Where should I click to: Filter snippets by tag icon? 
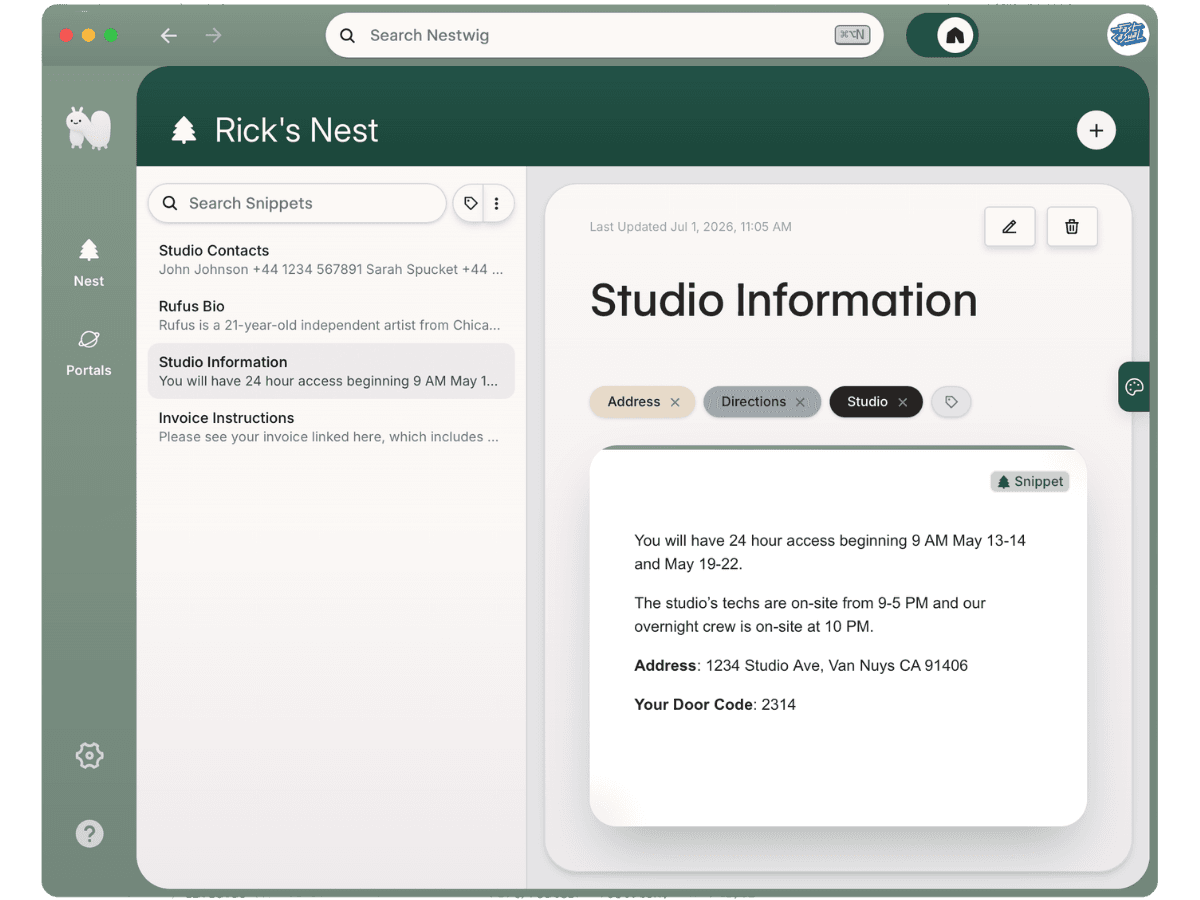(470, 203)
